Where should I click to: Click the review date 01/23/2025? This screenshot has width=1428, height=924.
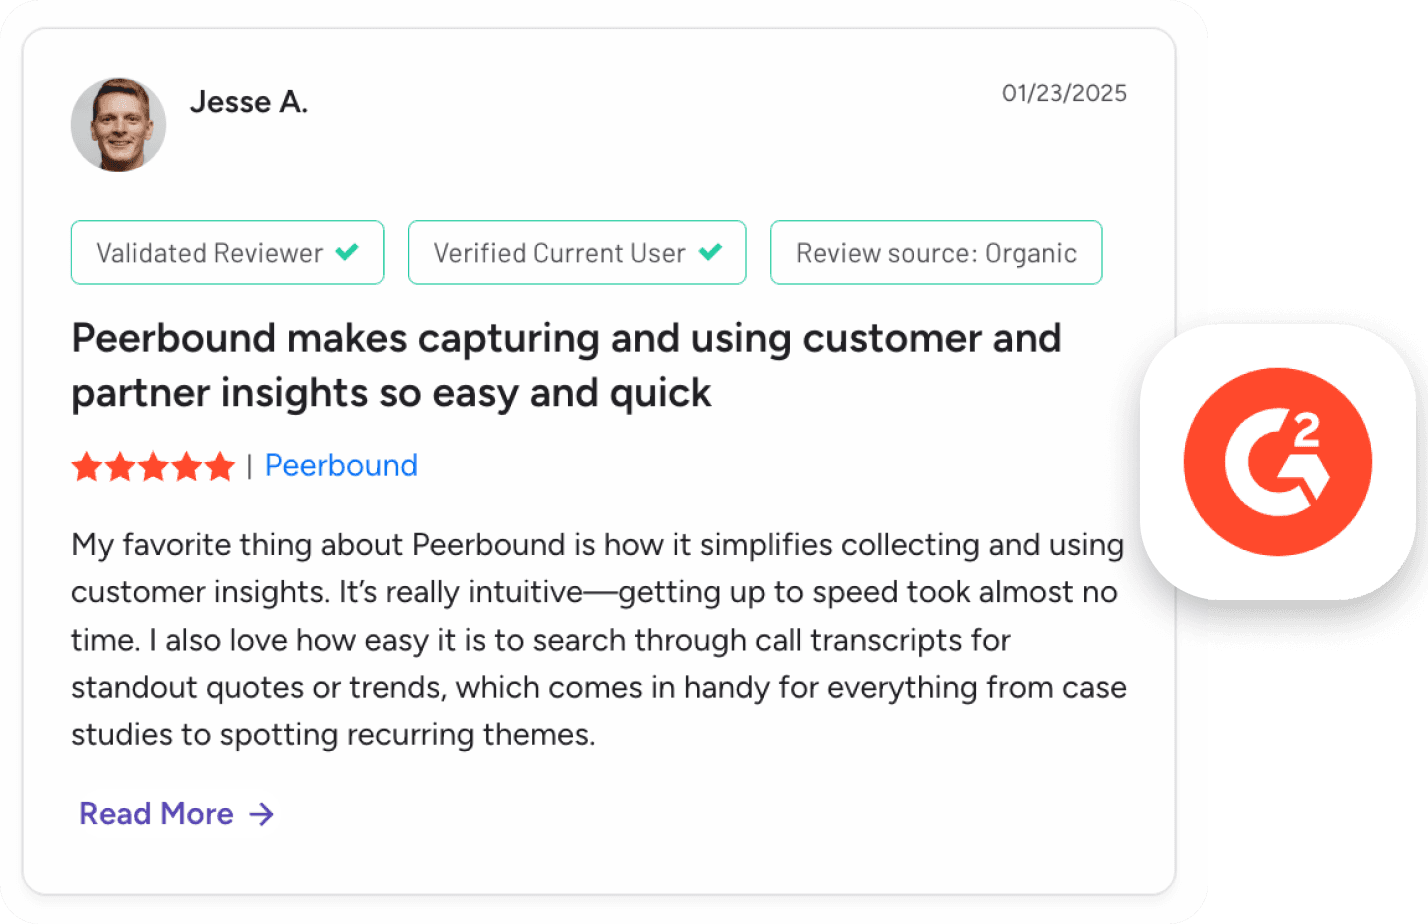1065,92
